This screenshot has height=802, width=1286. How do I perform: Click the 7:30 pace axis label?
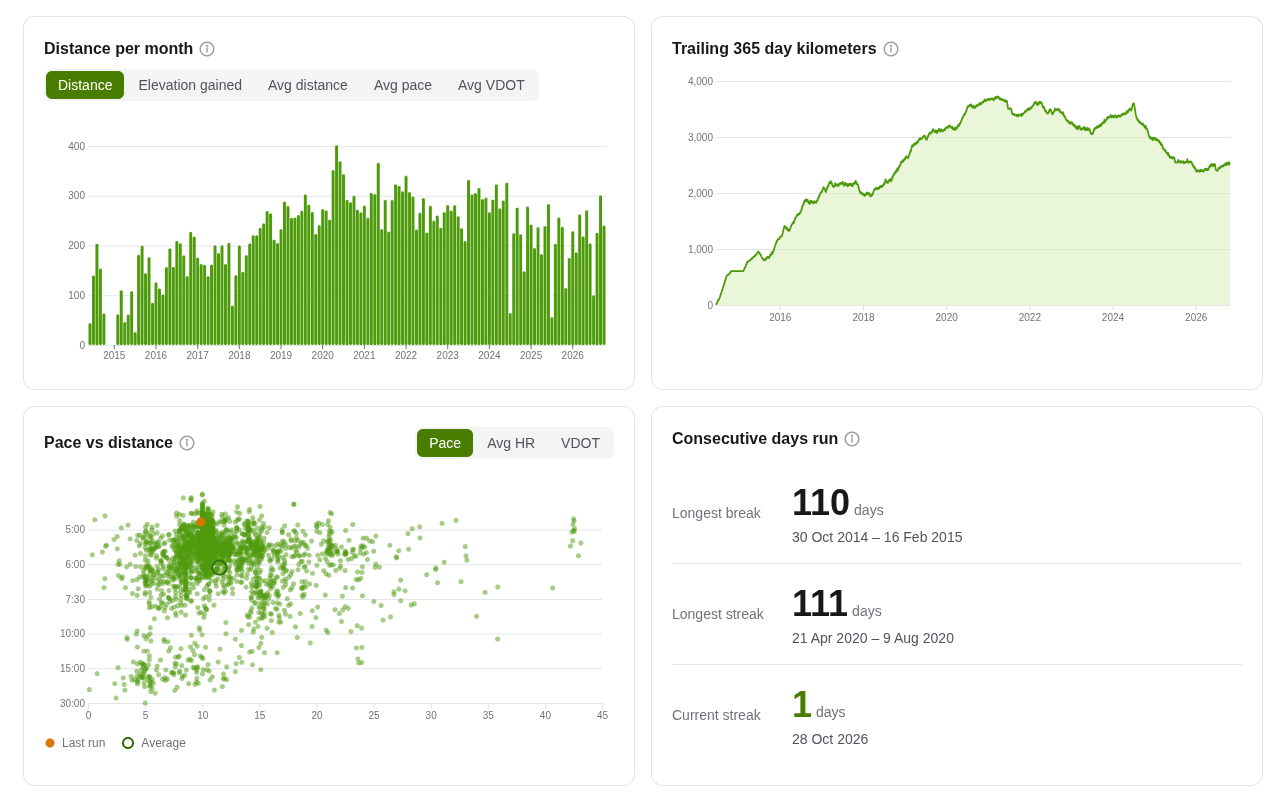(75, 600)
